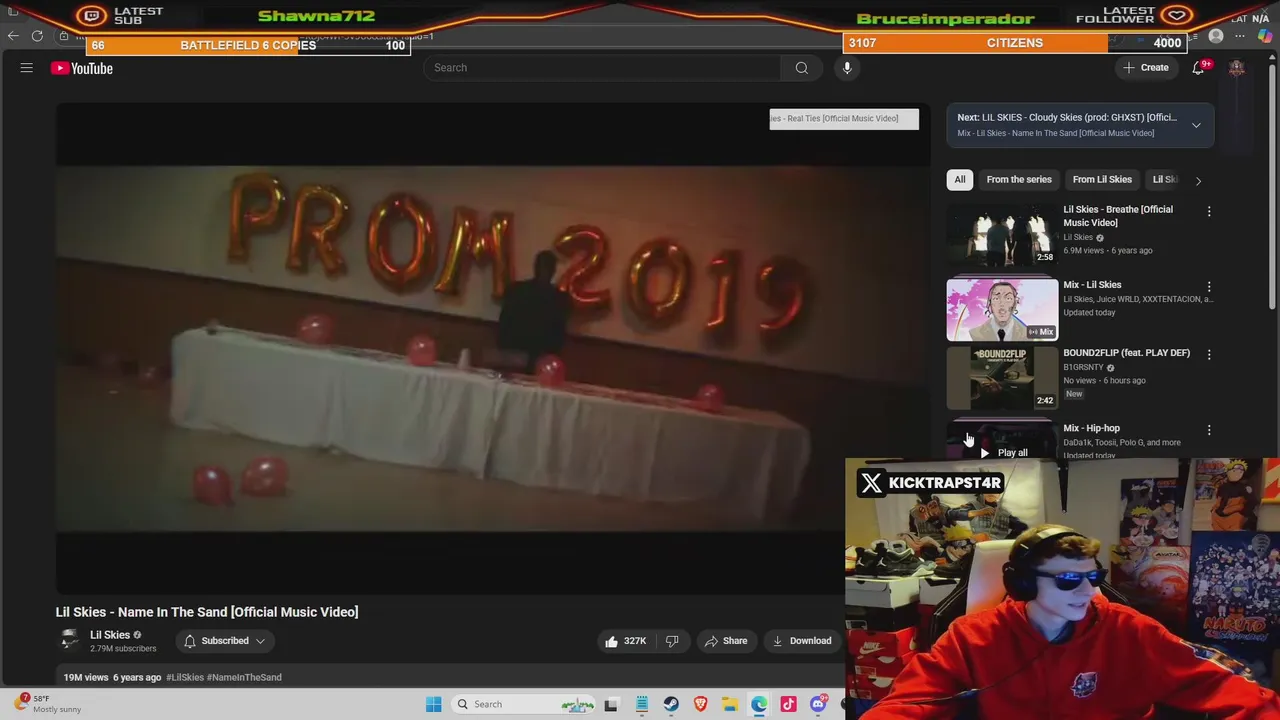
Task: Open File Explorer from the taskbar
Action: pyautogui.click(x=730, y=704)
